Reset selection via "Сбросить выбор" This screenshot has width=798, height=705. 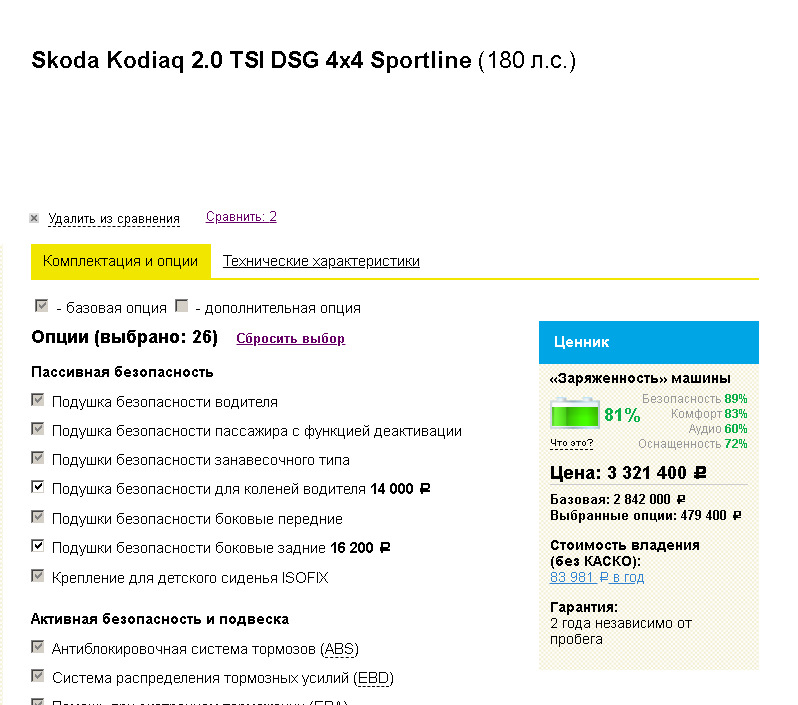pyautogui.click(x=290, y=339)
